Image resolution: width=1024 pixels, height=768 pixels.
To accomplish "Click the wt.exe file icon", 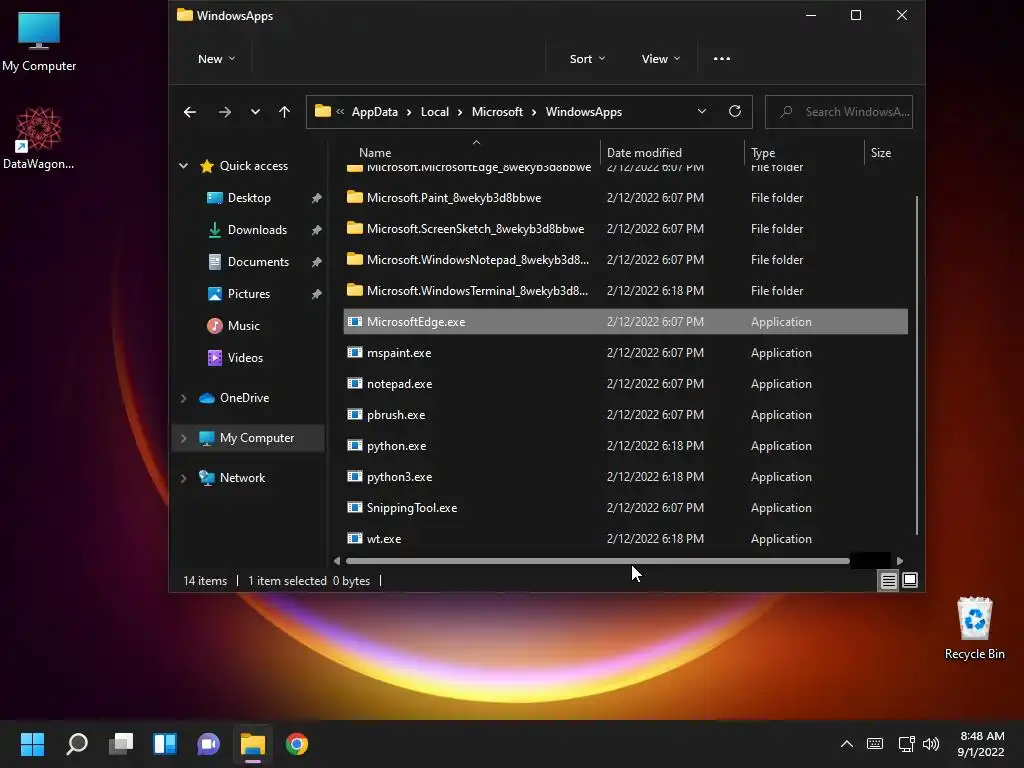I will (x=355, y=539).
